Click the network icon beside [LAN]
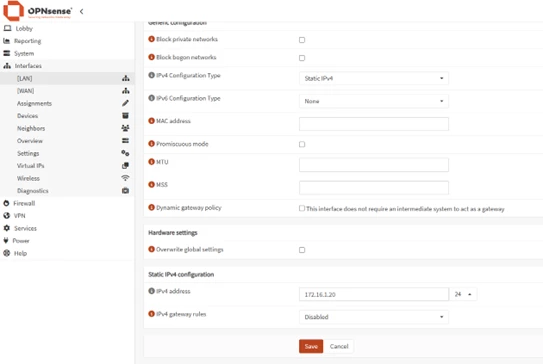 [125, 78]
